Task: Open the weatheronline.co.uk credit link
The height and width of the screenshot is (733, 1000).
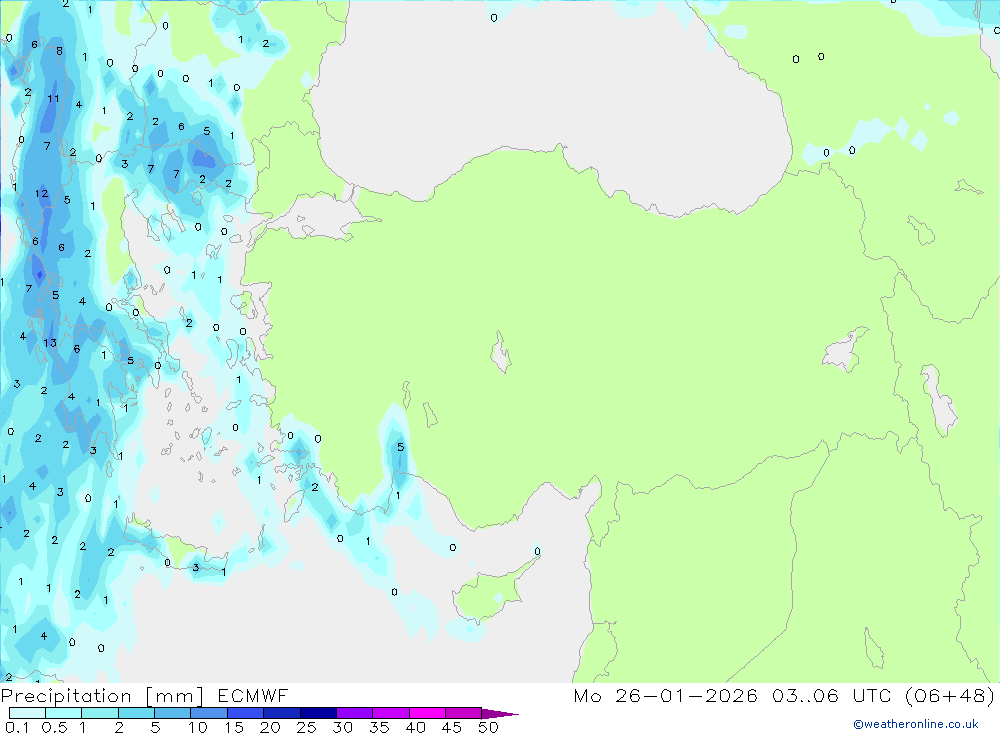Action: [x=916, y=724]
